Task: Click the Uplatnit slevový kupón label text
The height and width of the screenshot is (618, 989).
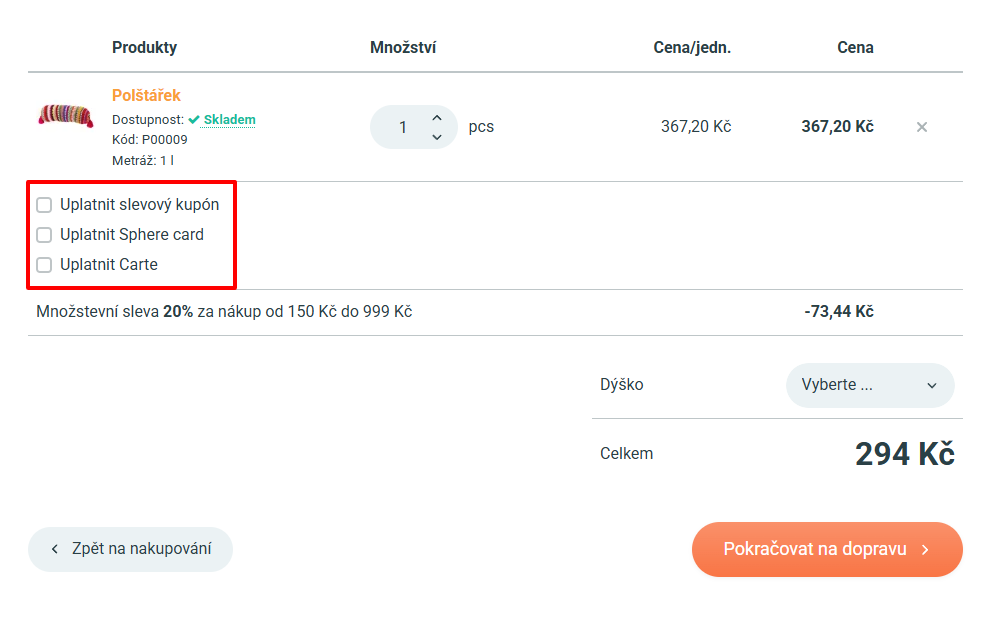Action: (x=139, y=205)
